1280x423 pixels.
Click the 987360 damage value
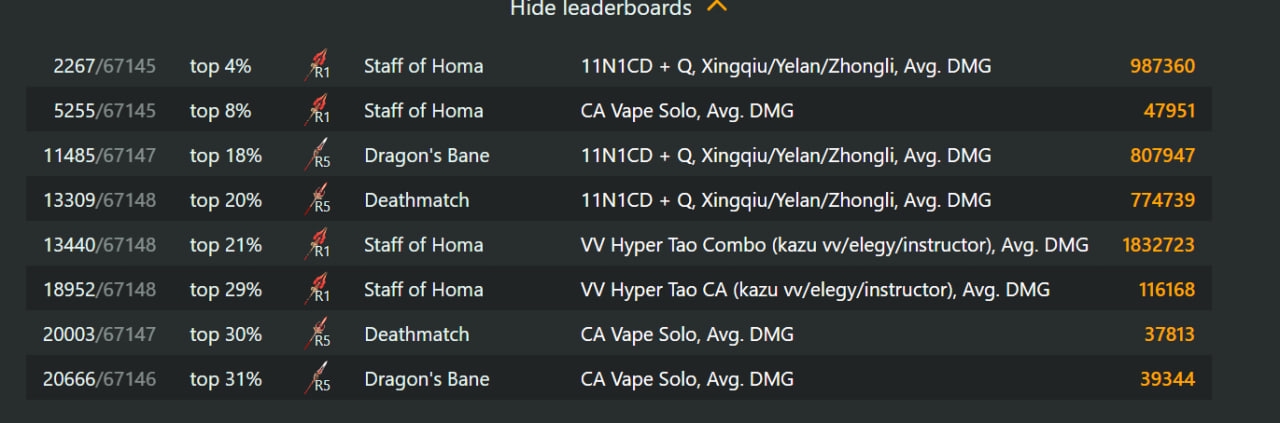[1162, 66]
